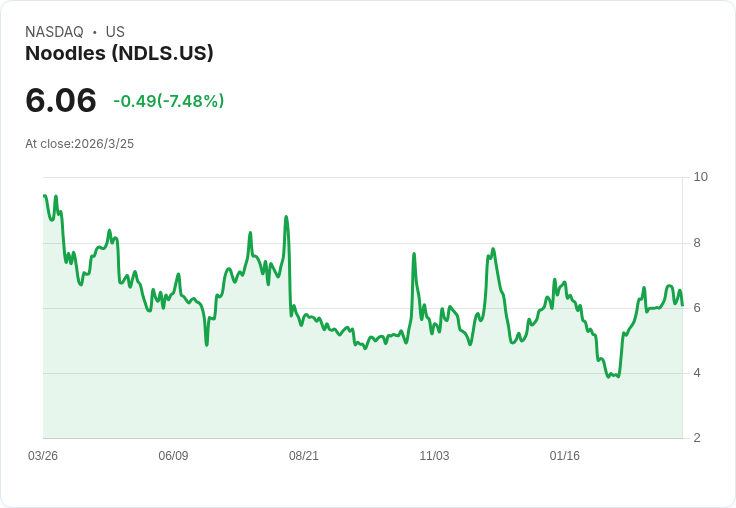Click the 6 y-axis price label

pyautogui.click(x=697, y=308)
